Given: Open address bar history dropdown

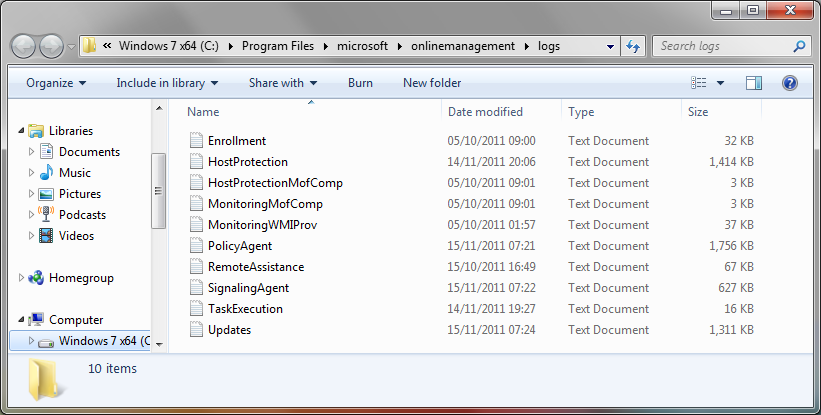Looking at the screenshot, I should tap(610, 47).
